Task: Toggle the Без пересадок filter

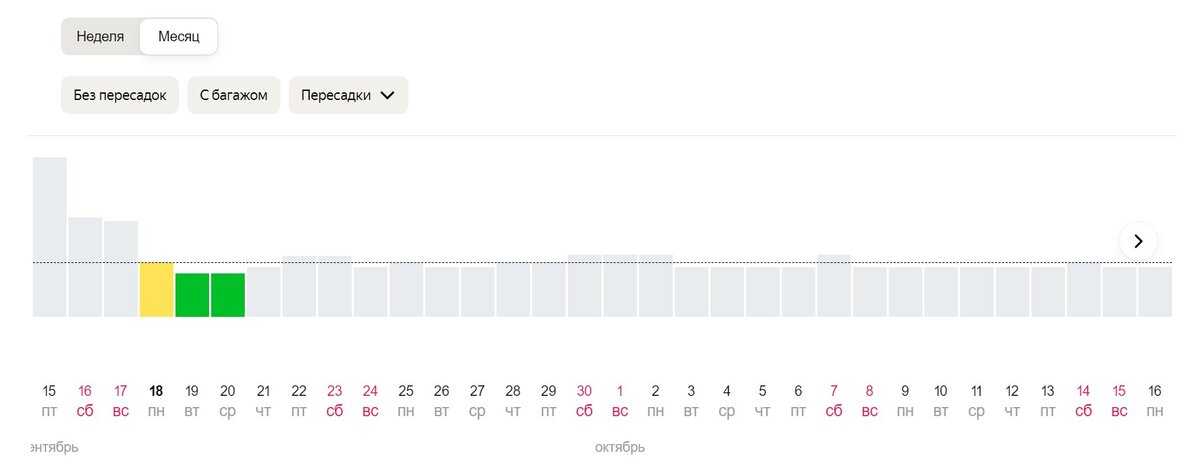Action: pos(120,96)
